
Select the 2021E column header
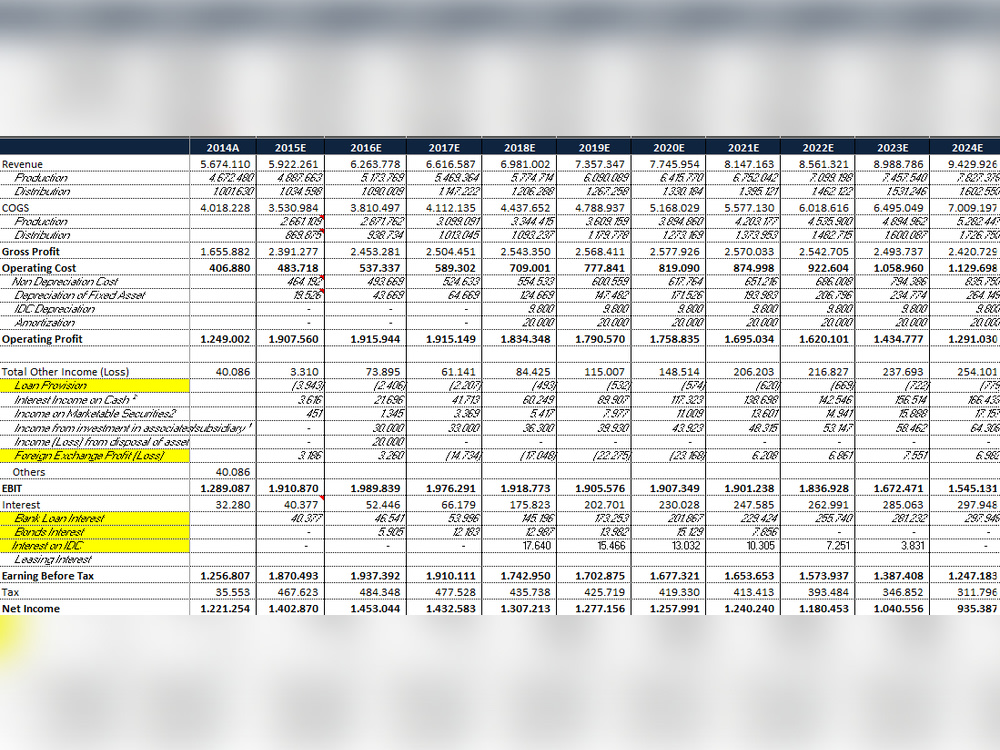[743, 147]
